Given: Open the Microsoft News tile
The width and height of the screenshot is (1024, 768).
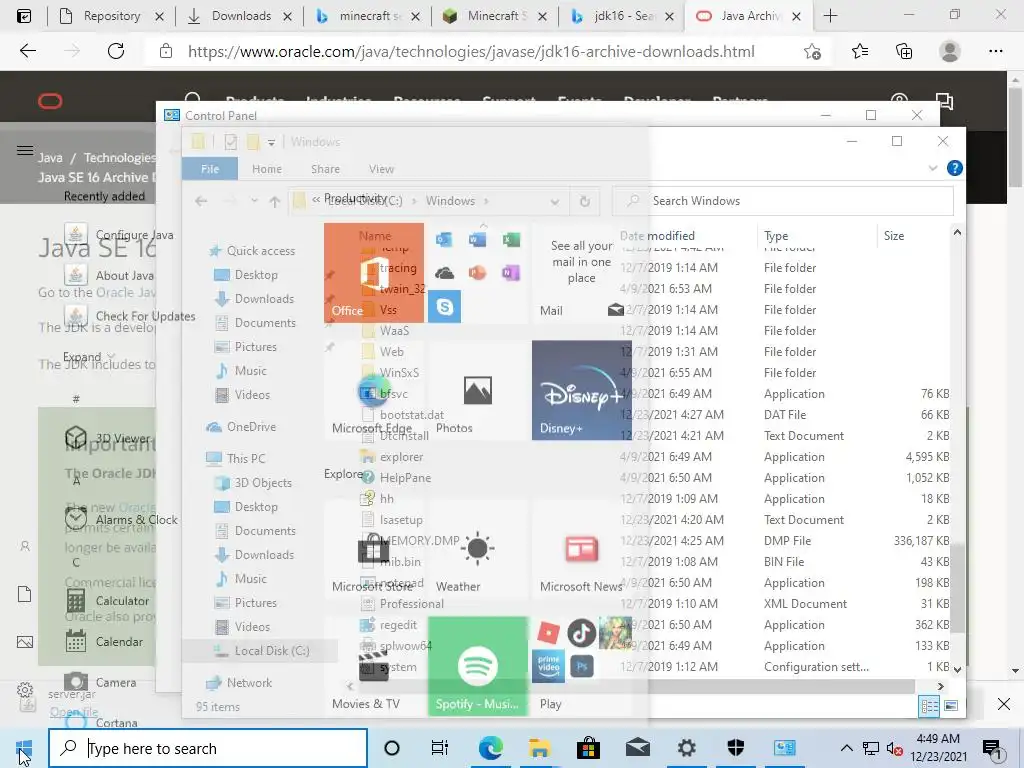Looking at the screenshot, I should pos(581,549).
